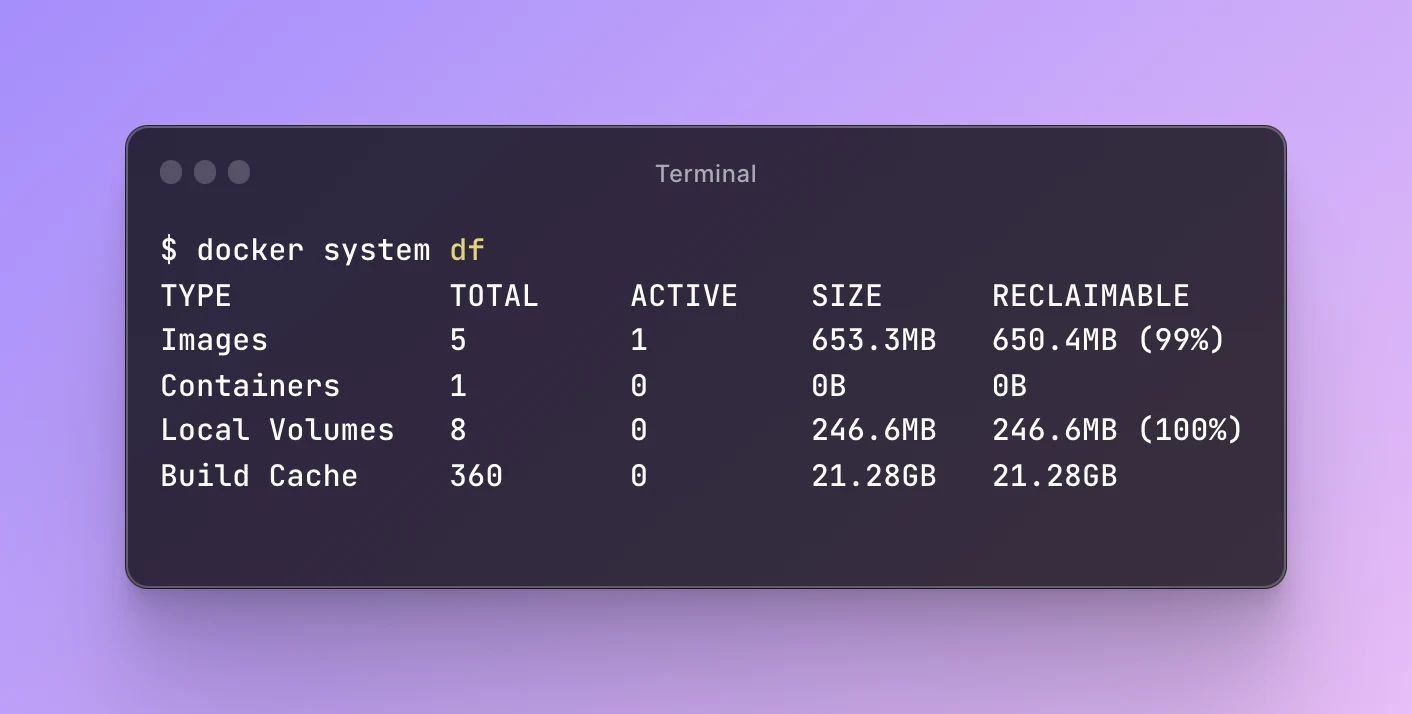
Task: Click the first gray window dot
Action: point(171,172)
